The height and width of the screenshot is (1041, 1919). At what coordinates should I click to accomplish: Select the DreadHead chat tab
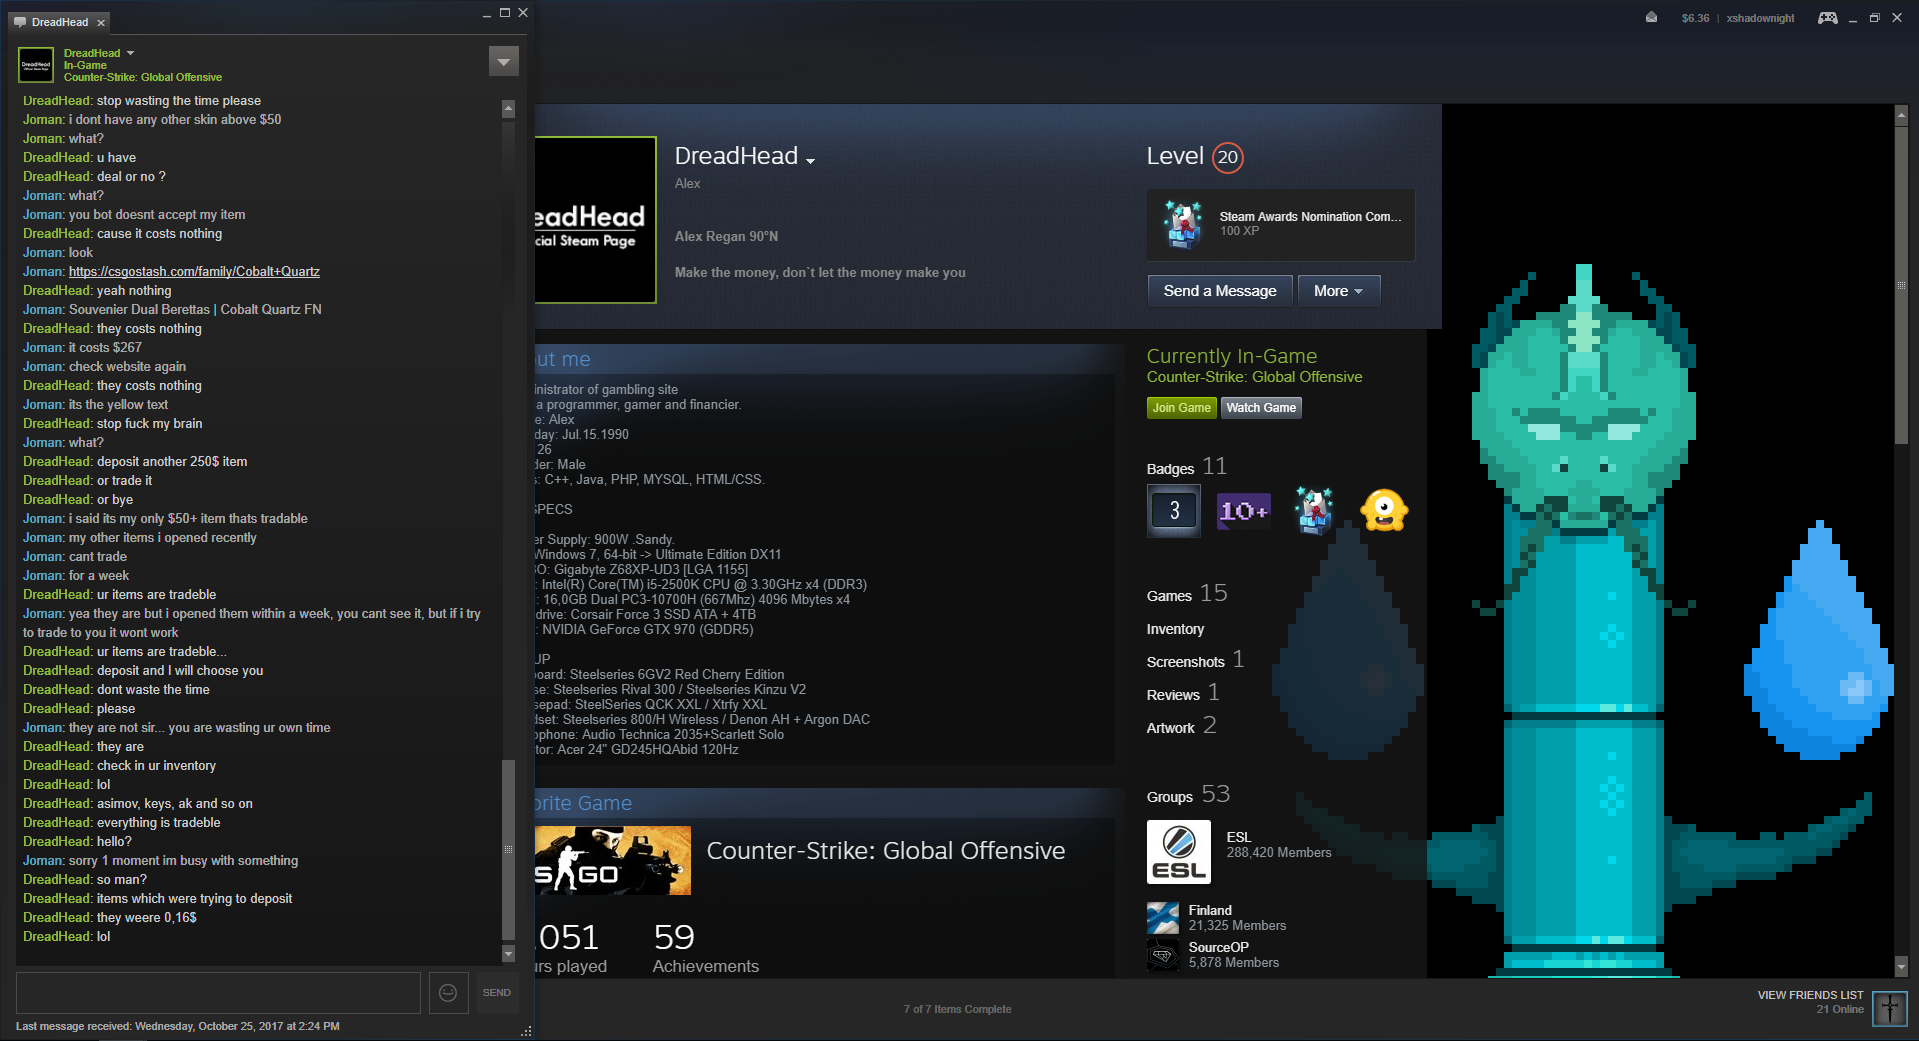[60, 22]
